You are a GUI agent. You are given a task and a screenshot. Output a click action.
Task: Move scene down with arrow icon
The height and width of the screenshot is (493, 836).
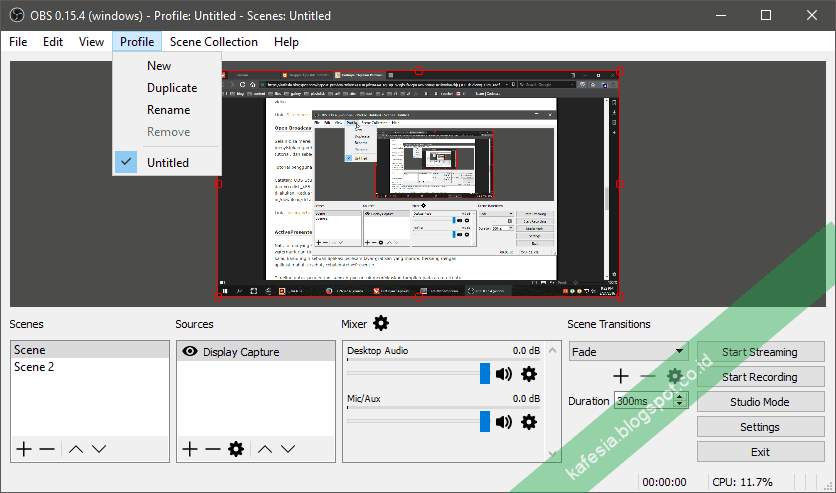pos(99,449)
